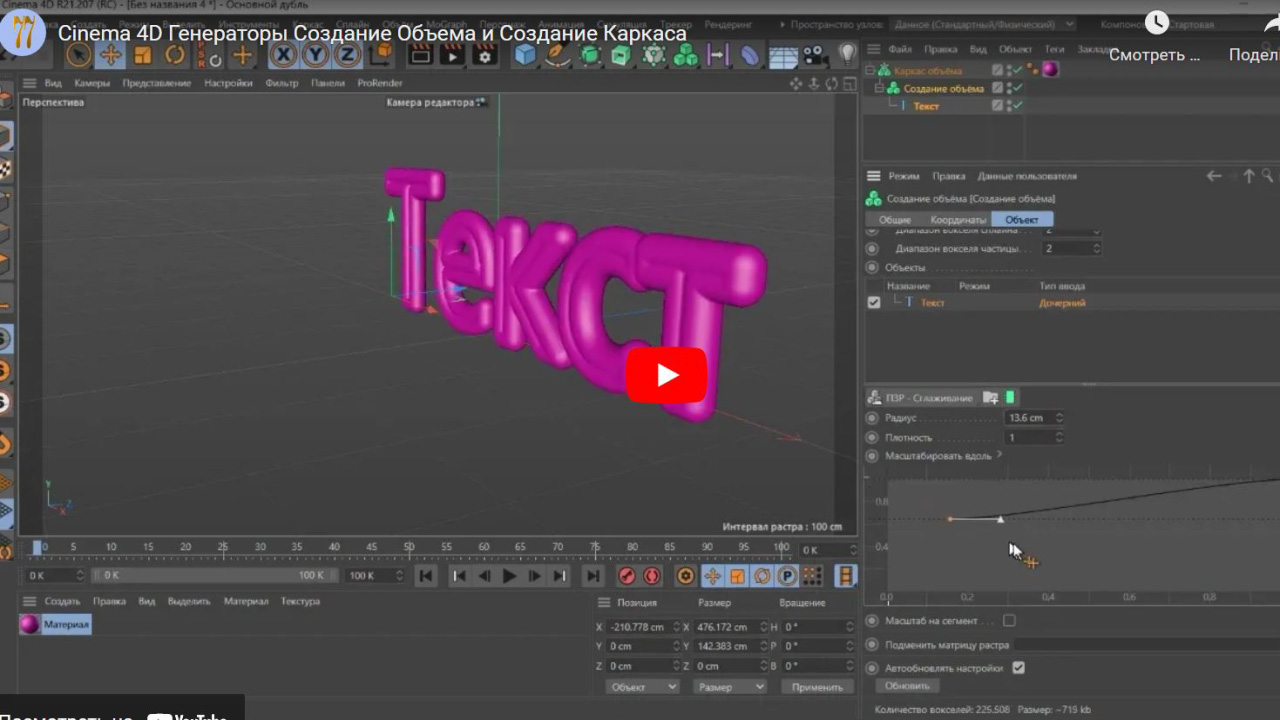Select the Материал swatch in material manager
Screen dimensions: 1280x720
point(30,625)
